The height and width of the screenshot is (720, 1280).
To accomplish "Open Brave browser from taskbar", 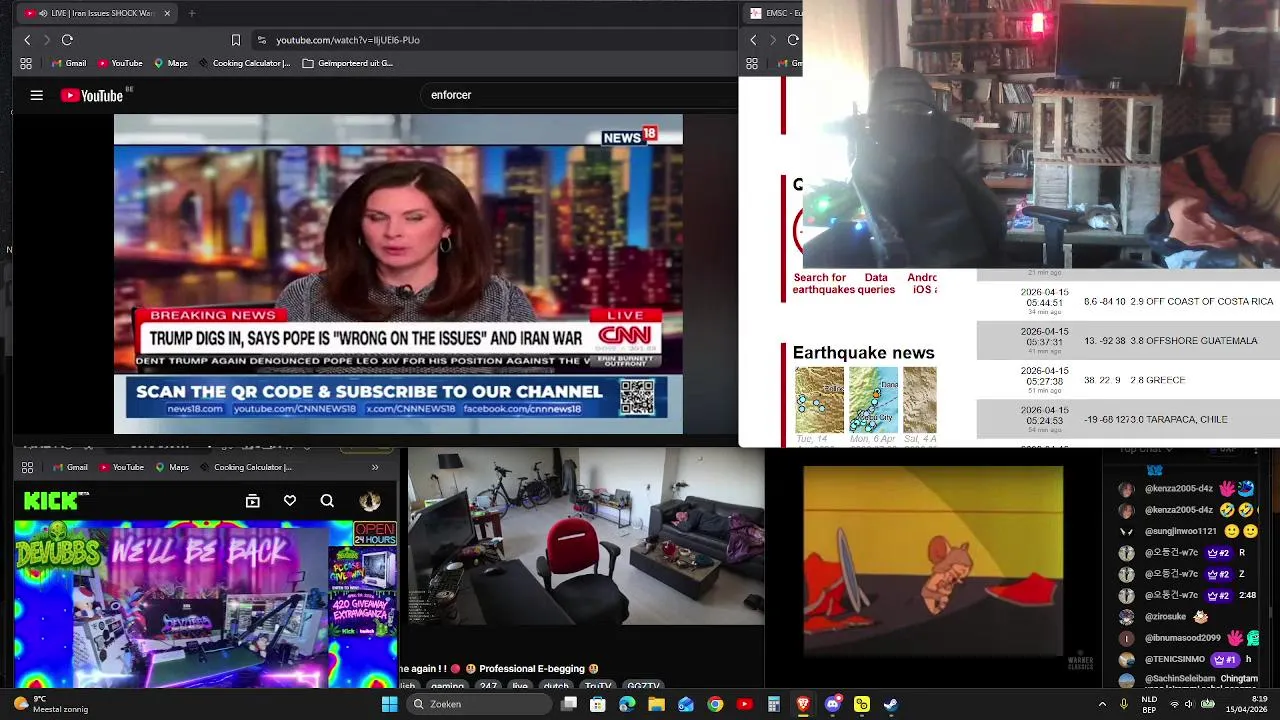I will tap(803, 704).
